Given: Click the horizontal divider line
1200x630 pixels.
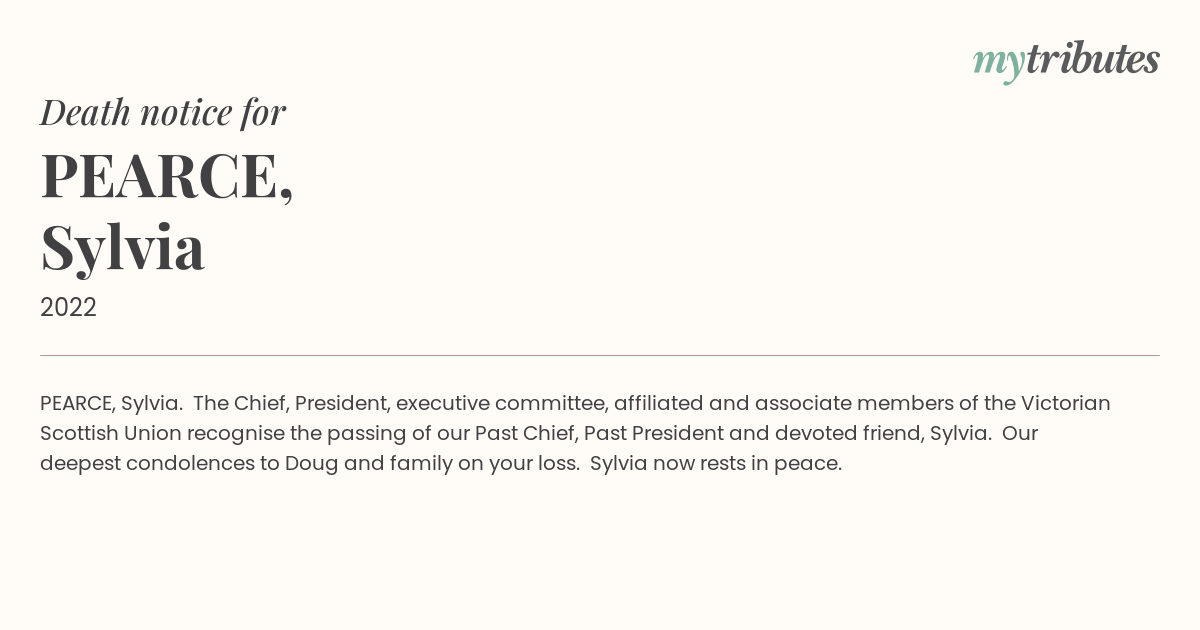Looking at the screenshot, I should (x=600, y=355).
